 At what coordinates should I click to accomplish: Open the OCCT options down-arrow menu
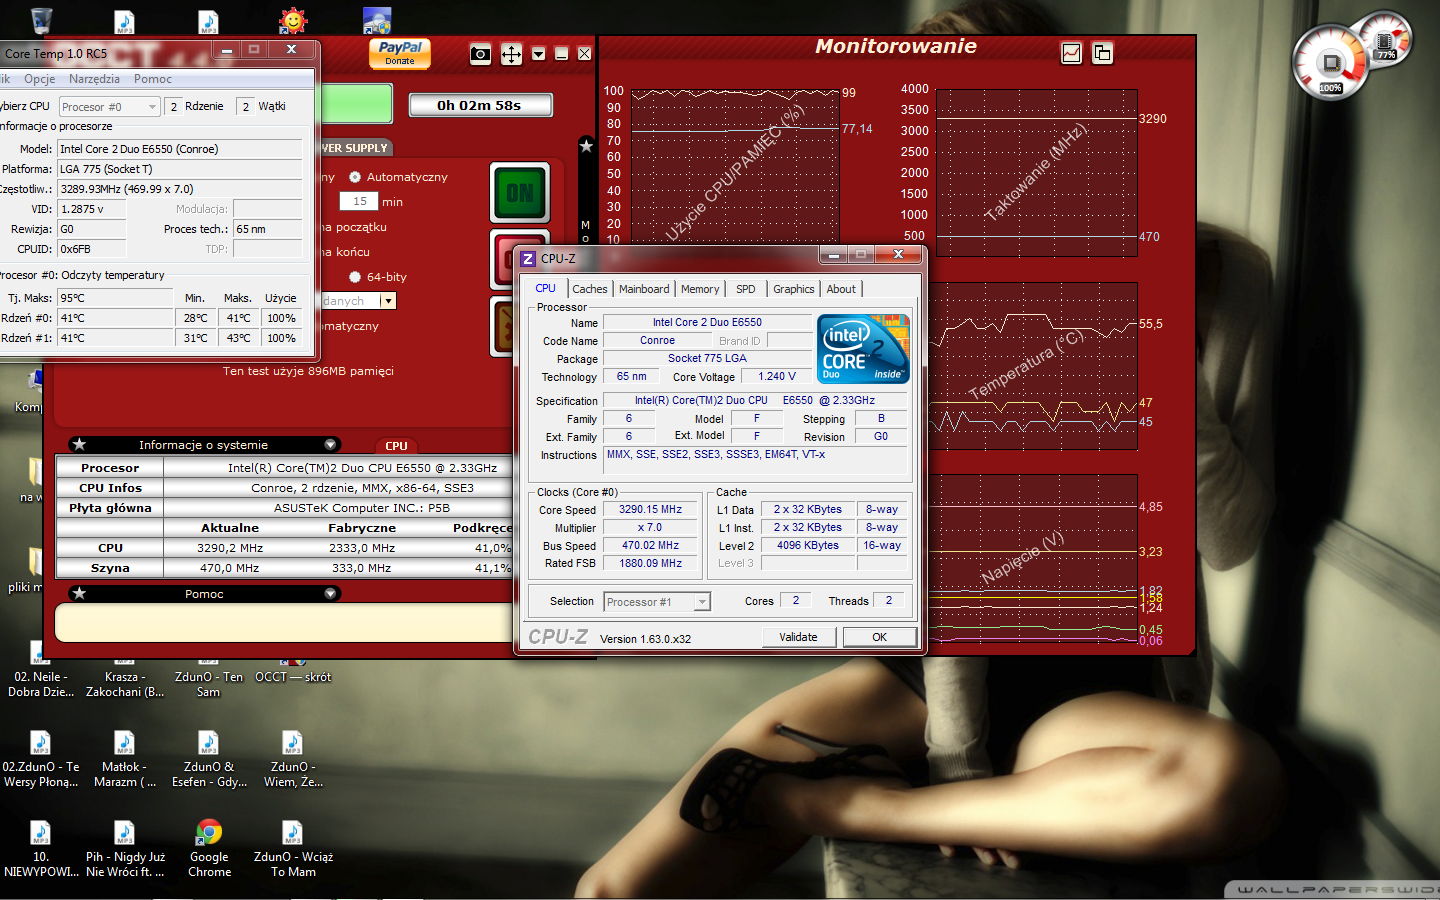tap(539, 54)
